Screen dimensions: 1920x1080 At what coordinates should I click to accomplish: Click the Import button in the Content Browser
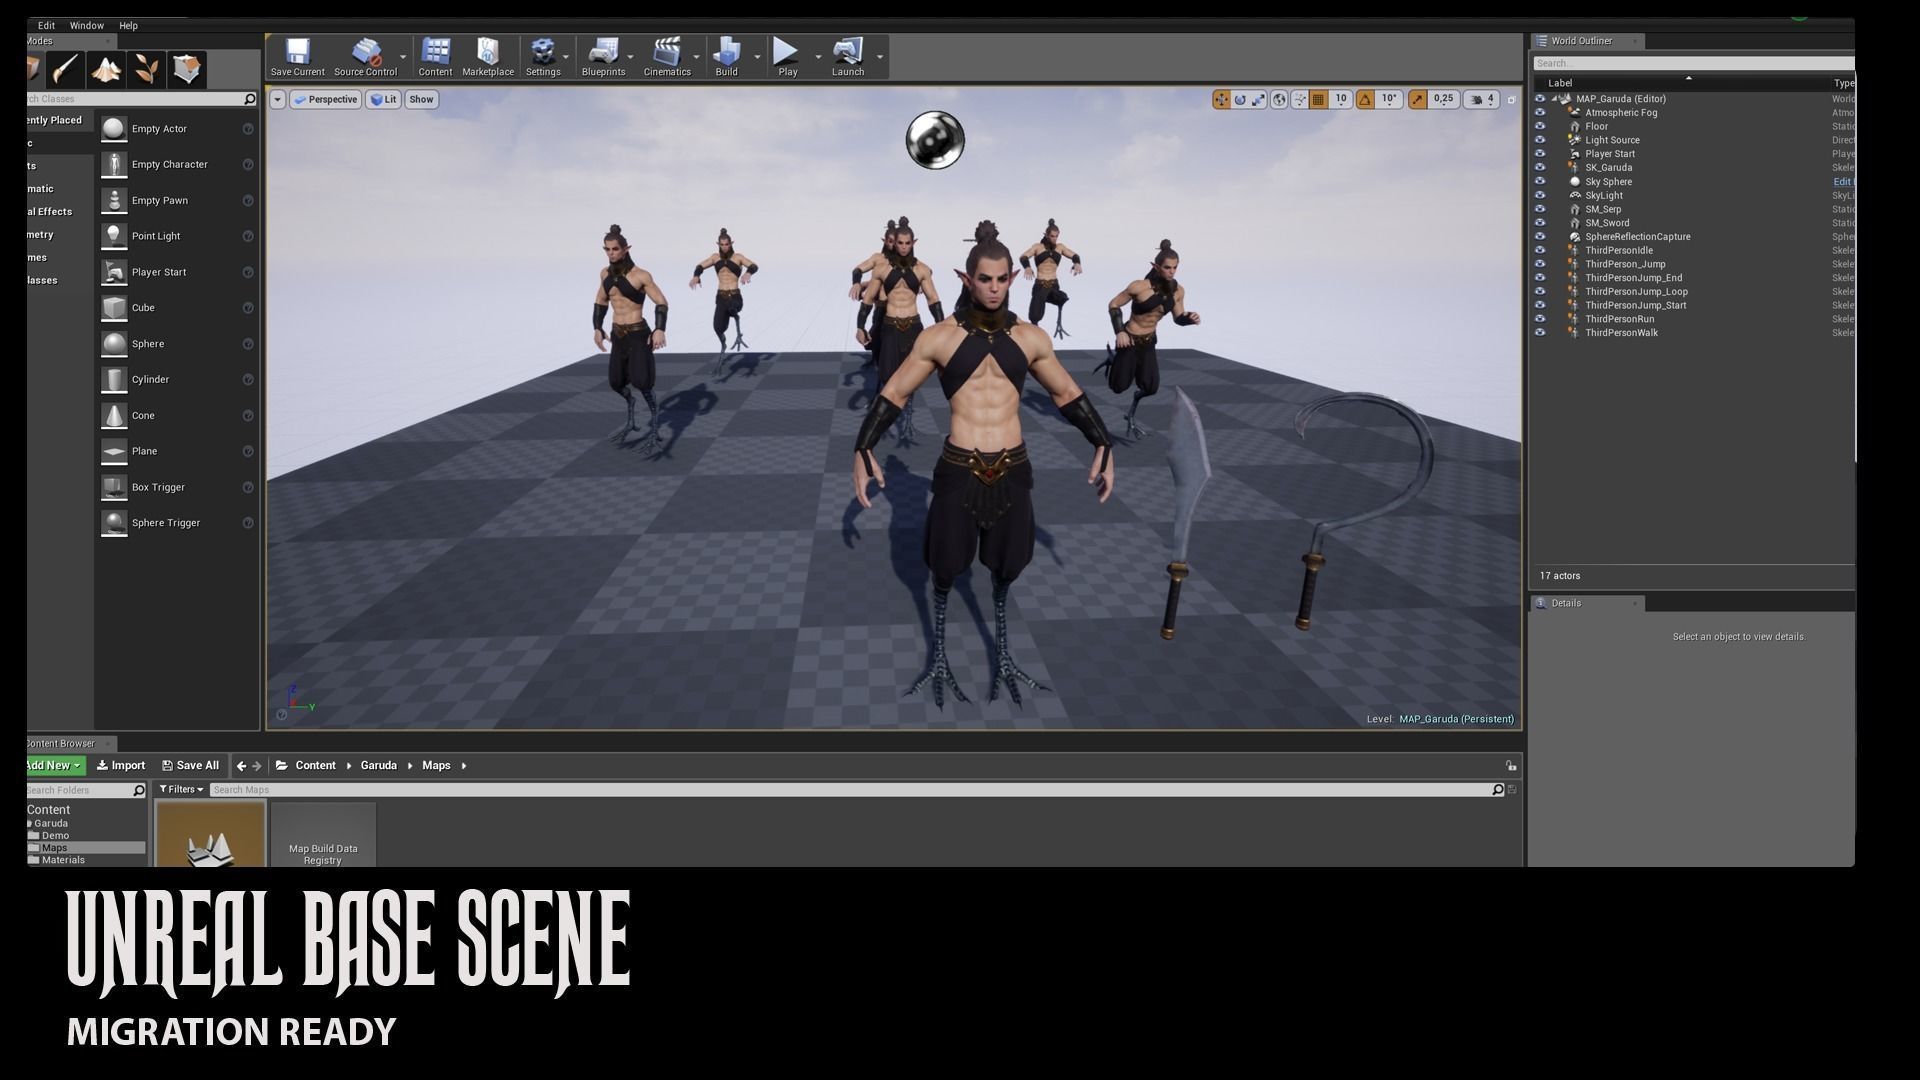(121, 766)
